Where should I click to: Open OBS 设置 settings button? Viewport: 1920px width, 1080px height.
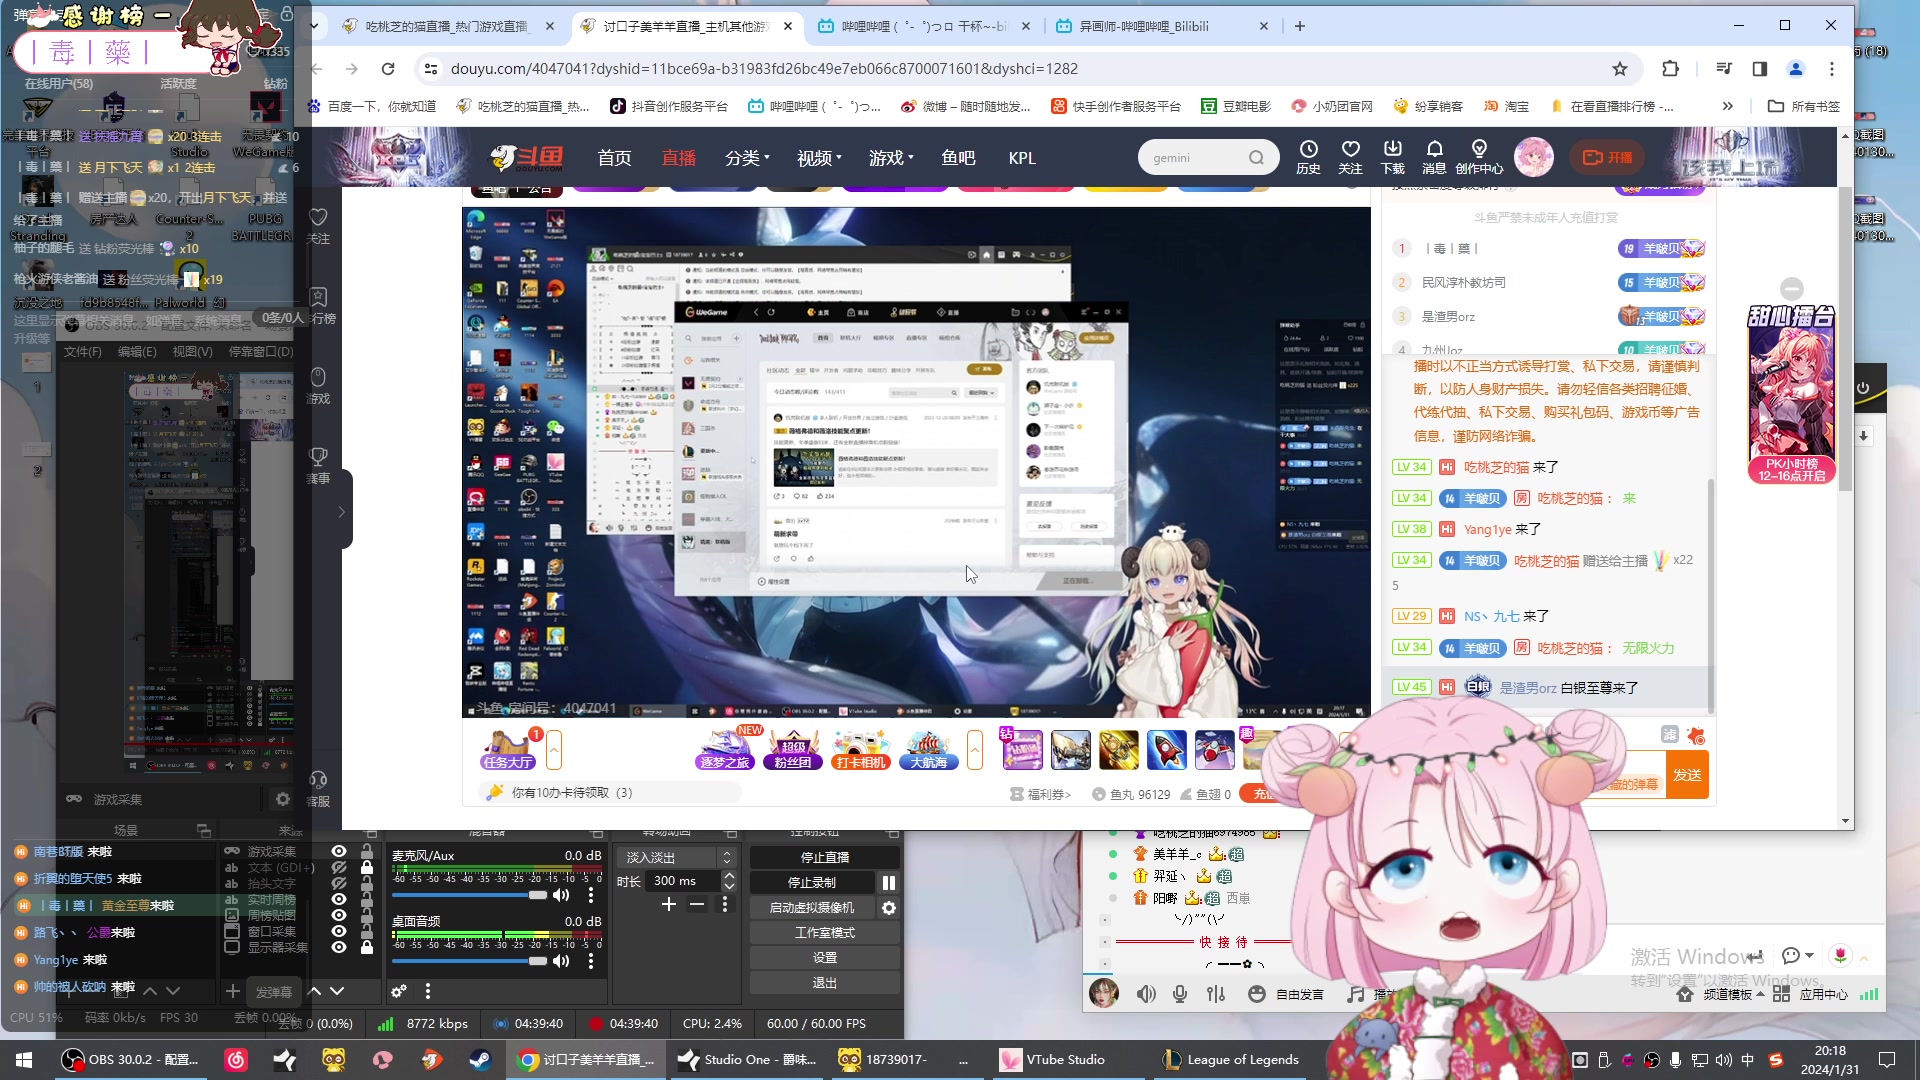825,958
